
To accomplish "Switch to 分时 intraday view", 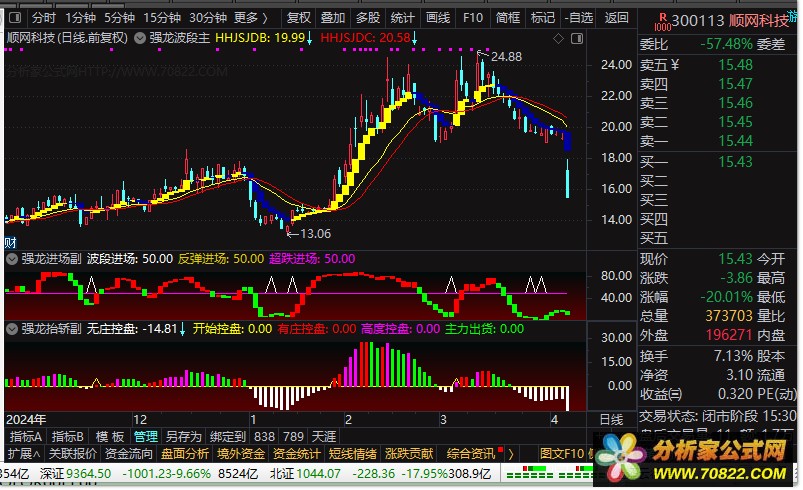I will (43, 18).
